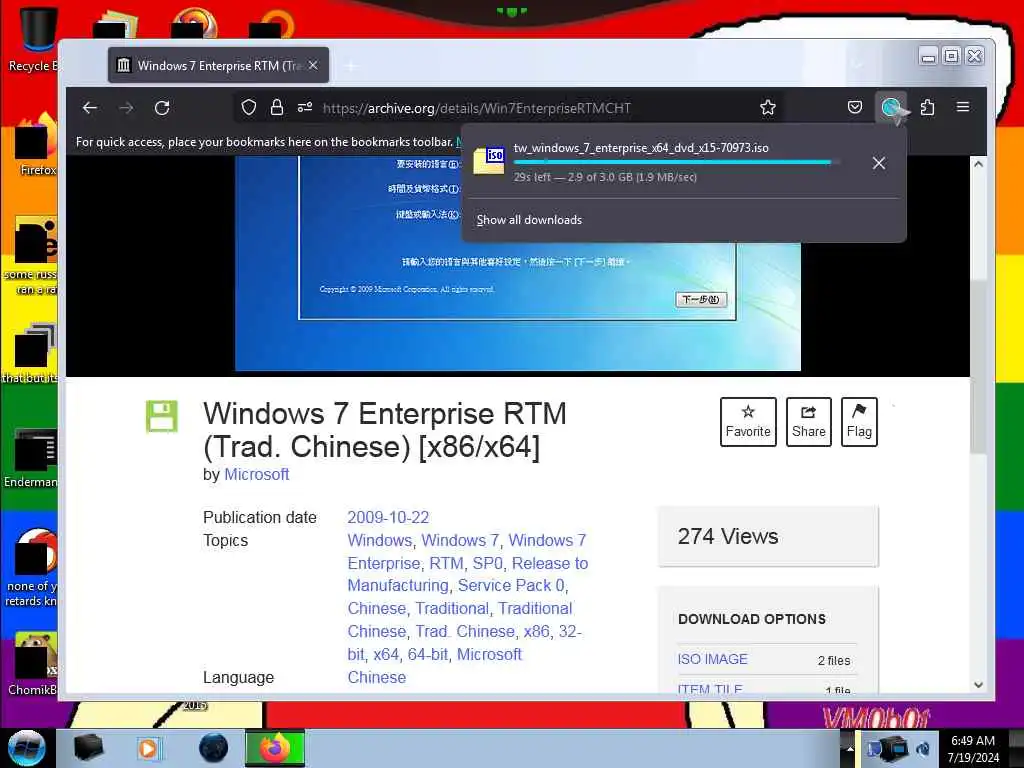Viewport: 1024px width, 768px height.
Task: Open the dark globe taskbar icon
Action: tap(214, 748)
